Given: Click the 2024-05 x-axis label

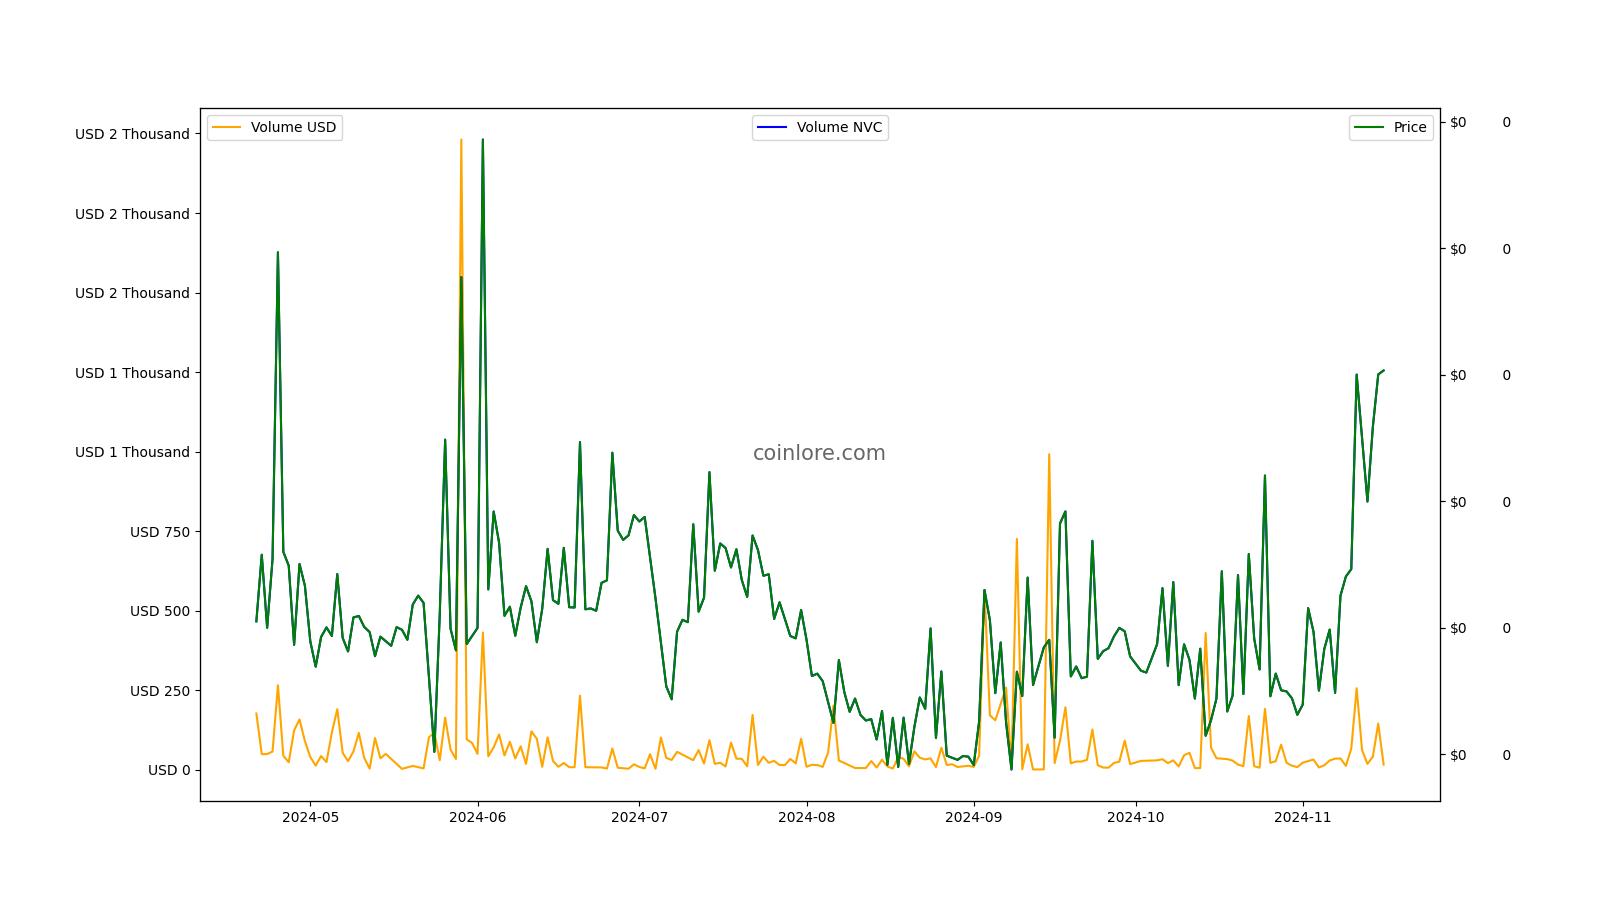Looking at the screenshot, I should [x=310, y=817].
